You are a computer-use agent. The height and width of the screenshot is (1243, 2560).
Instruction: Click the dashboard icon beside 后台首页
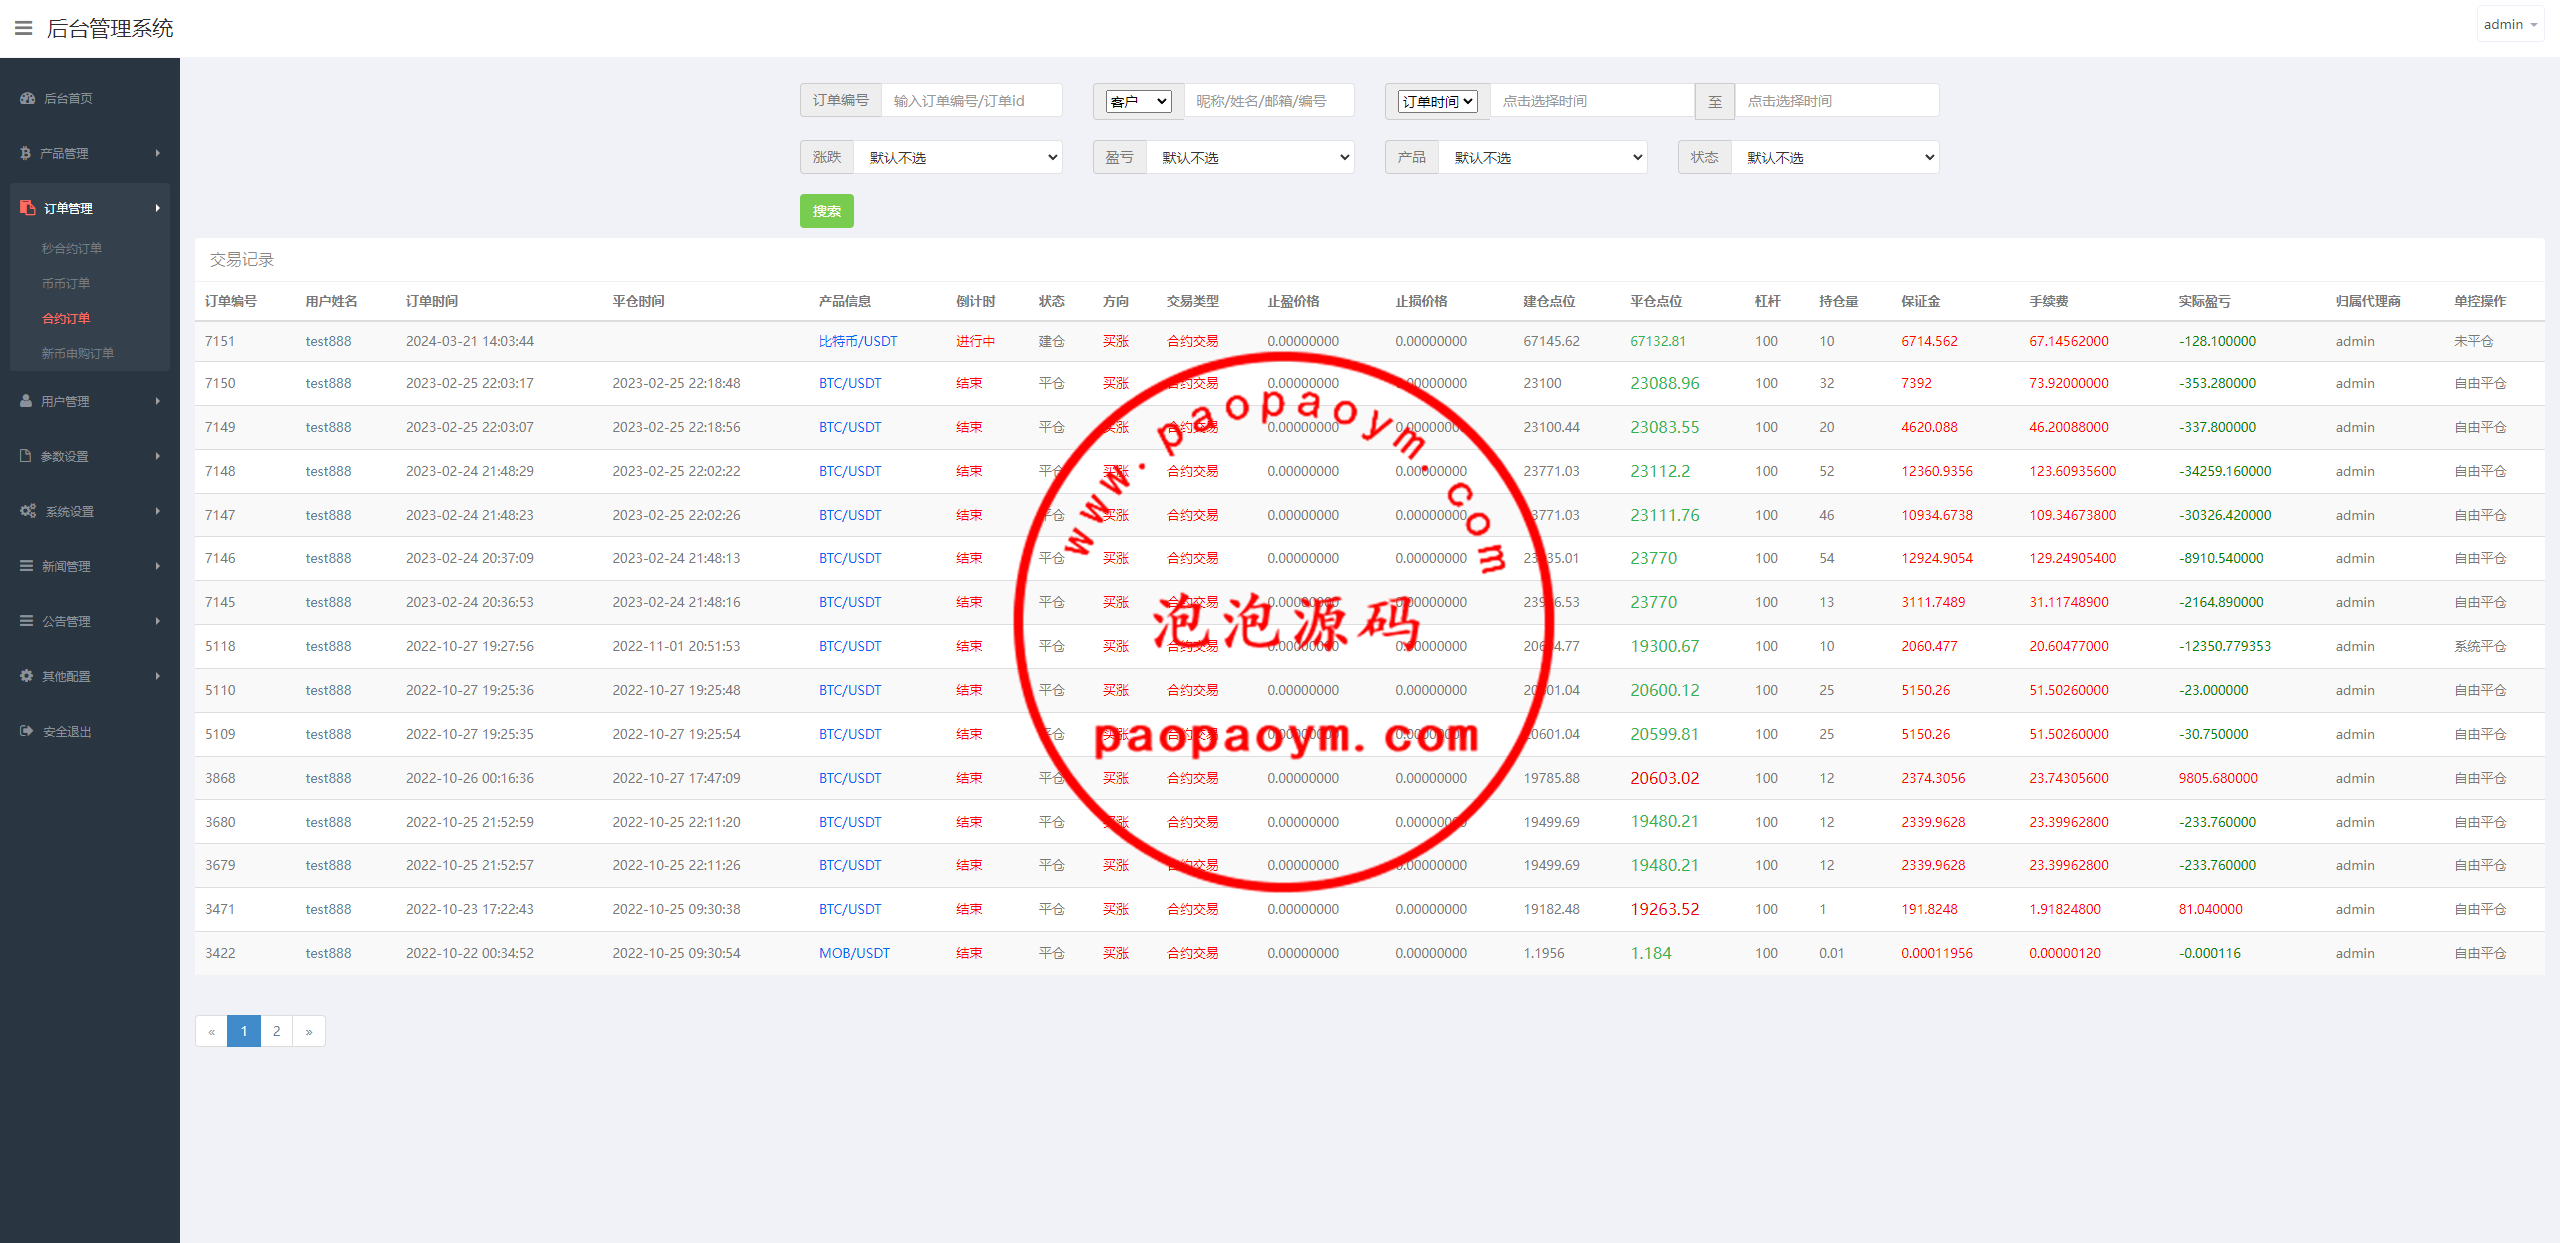28,98
